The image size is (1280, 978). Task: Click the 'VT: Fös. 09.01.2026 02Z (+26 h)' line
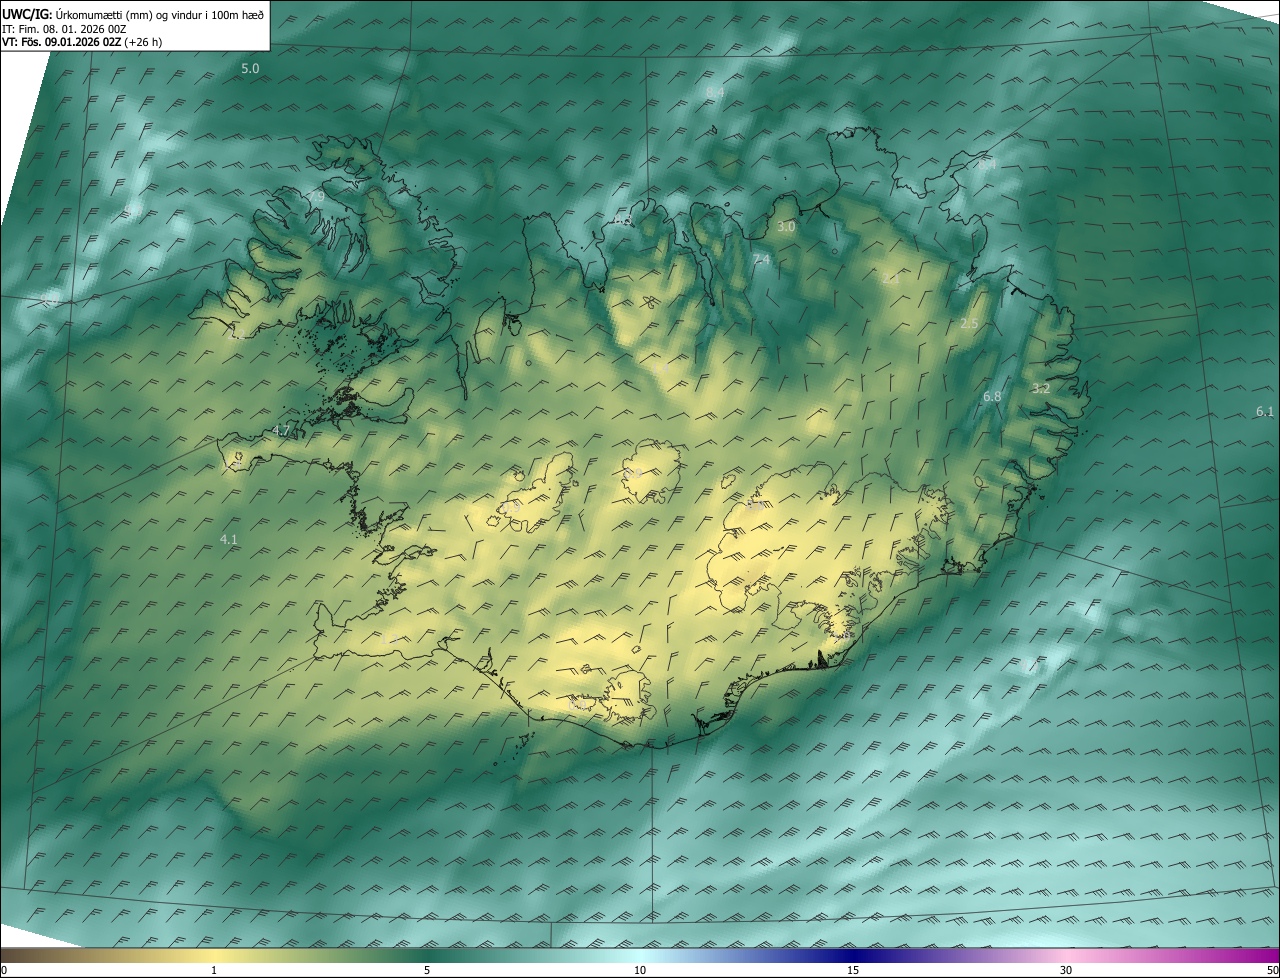coord(83,43)
